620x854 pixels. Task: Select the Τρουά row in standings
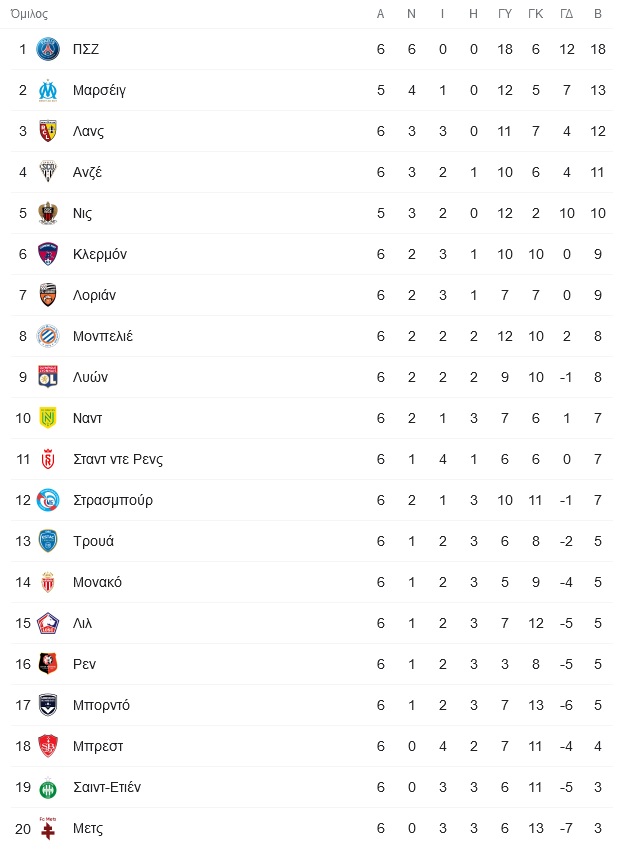(312, 541)
